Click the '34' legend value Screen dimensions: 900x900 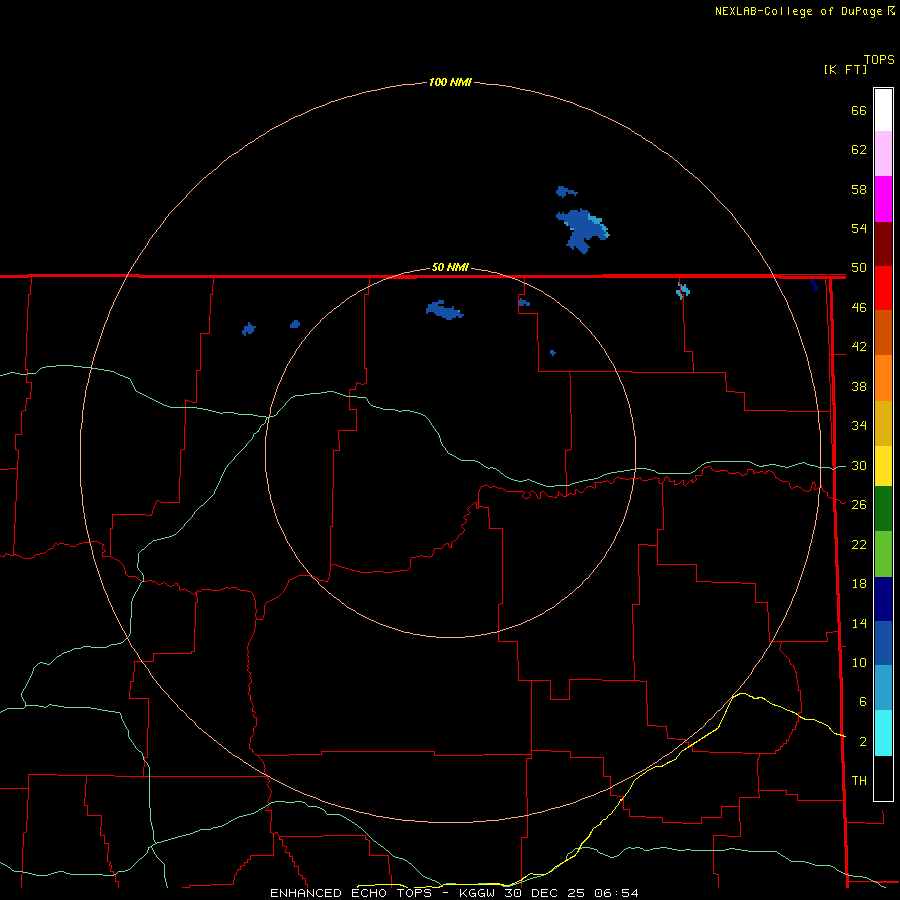859,426
